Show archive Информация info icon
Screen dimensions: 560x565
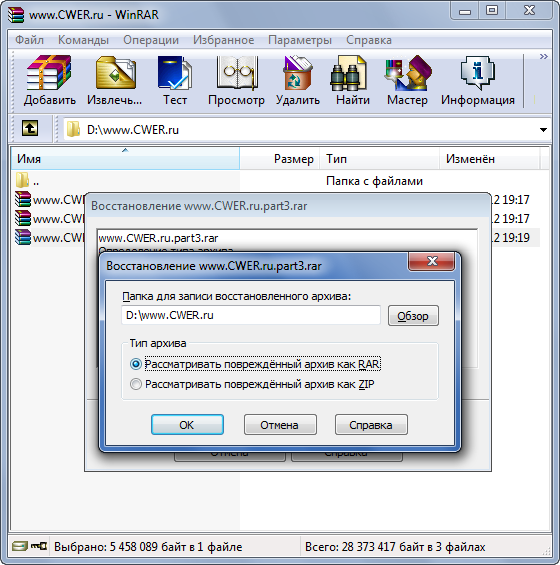pos(478,74)
